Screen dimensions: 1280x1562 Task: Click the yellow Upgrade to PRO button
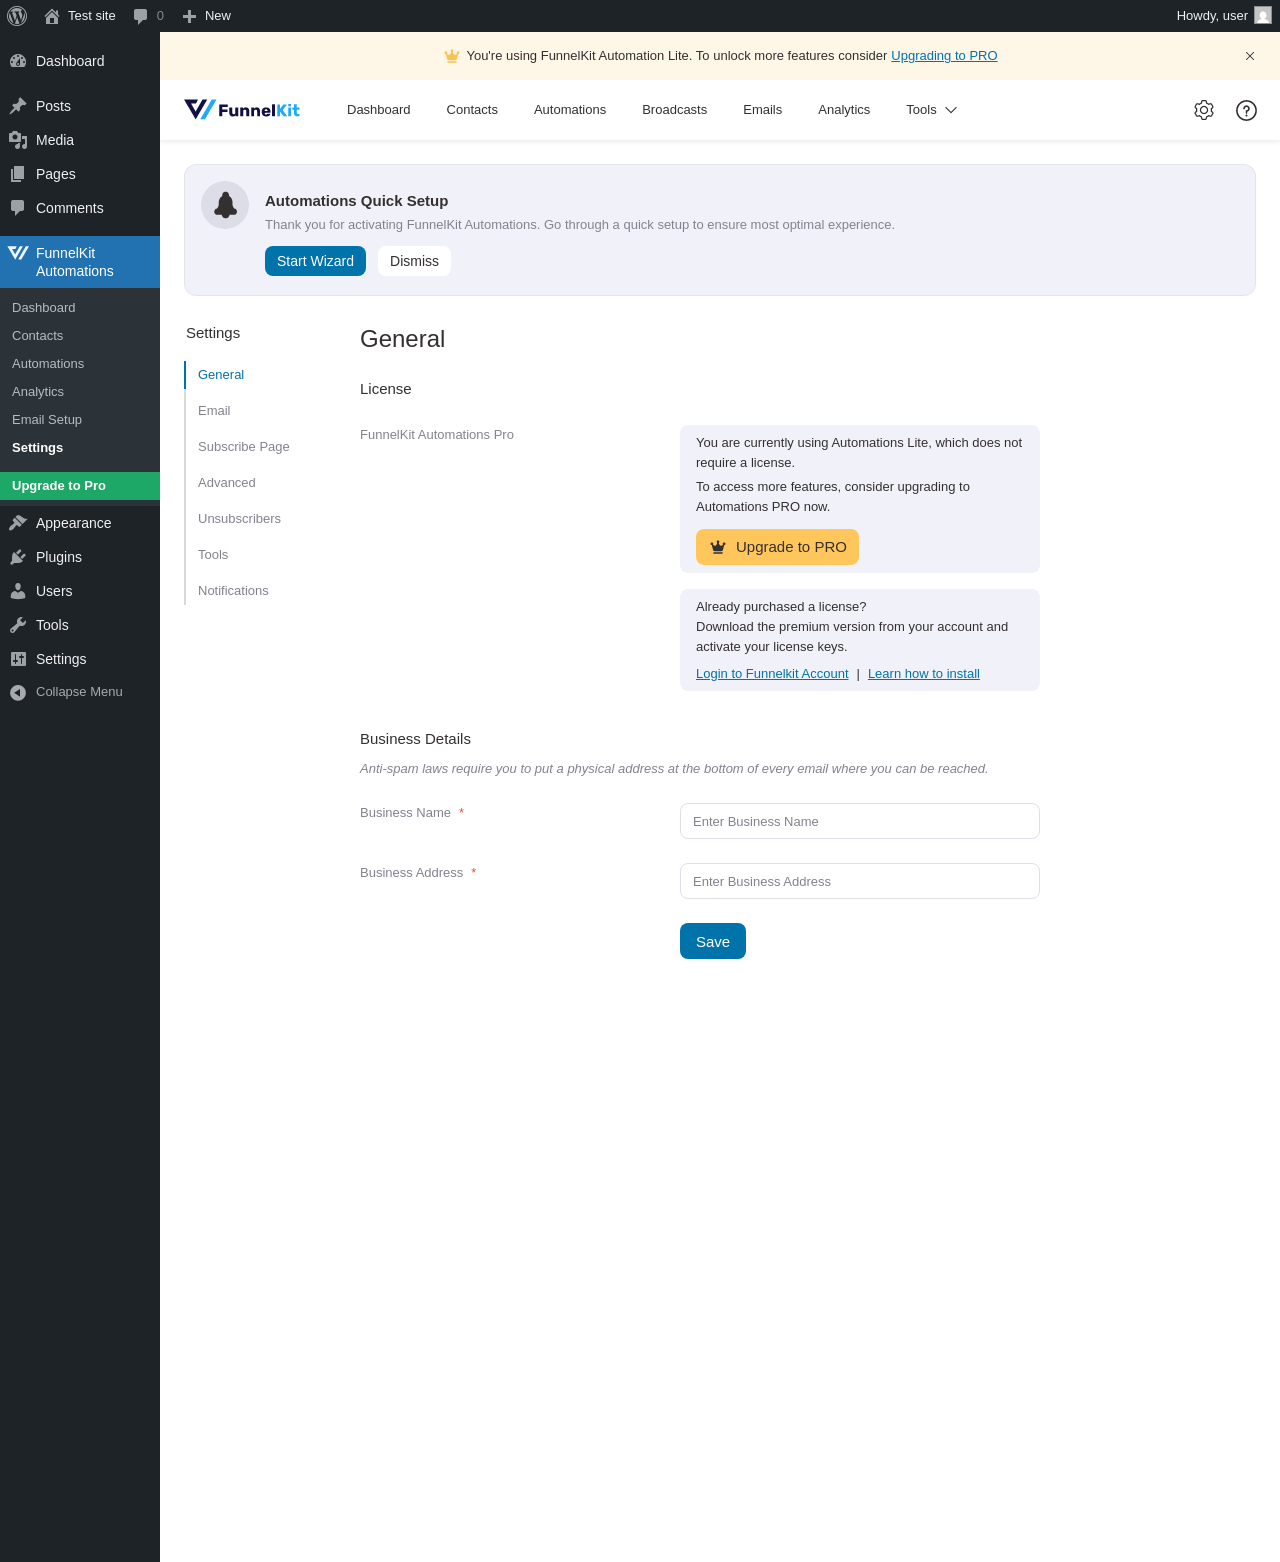pyautogui.click(x=777, y=547)
